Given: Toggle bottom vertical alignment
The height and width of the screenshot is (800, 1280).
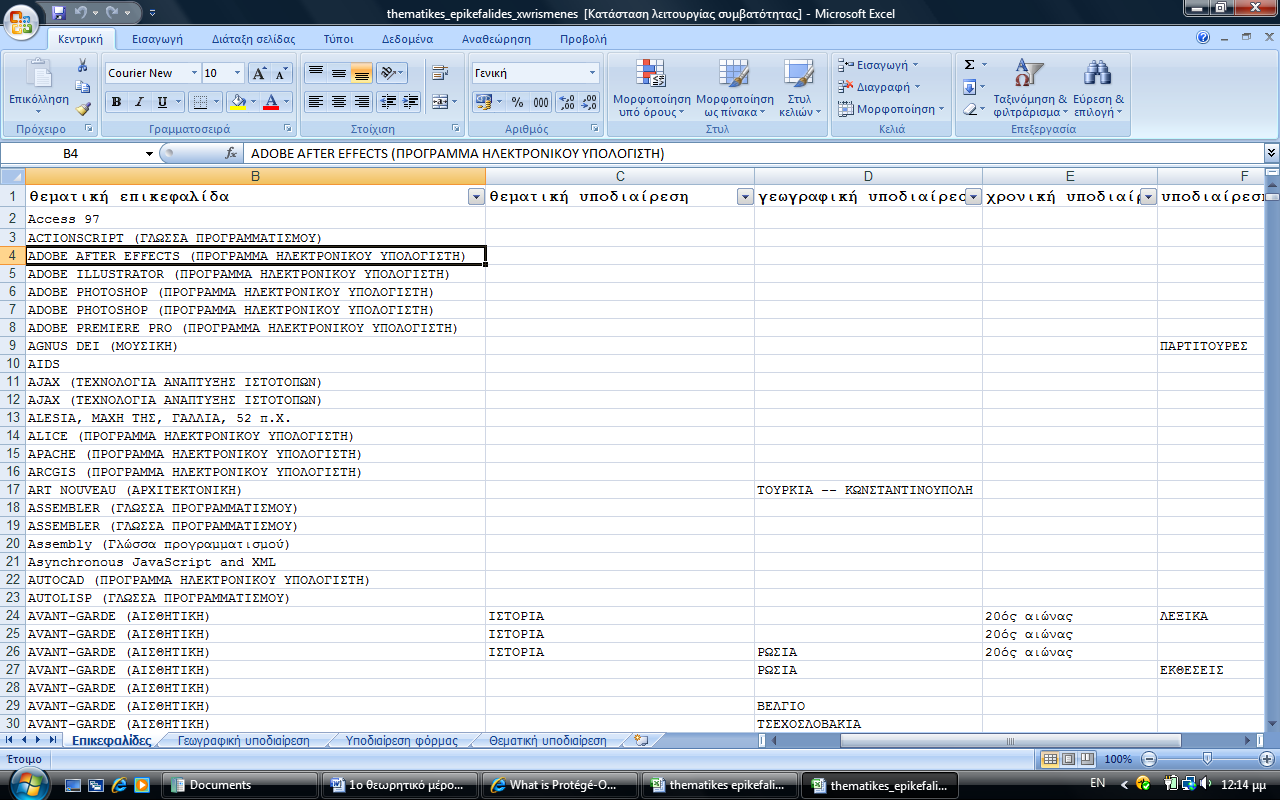Looking at the screenshot, I should [362, 73].
